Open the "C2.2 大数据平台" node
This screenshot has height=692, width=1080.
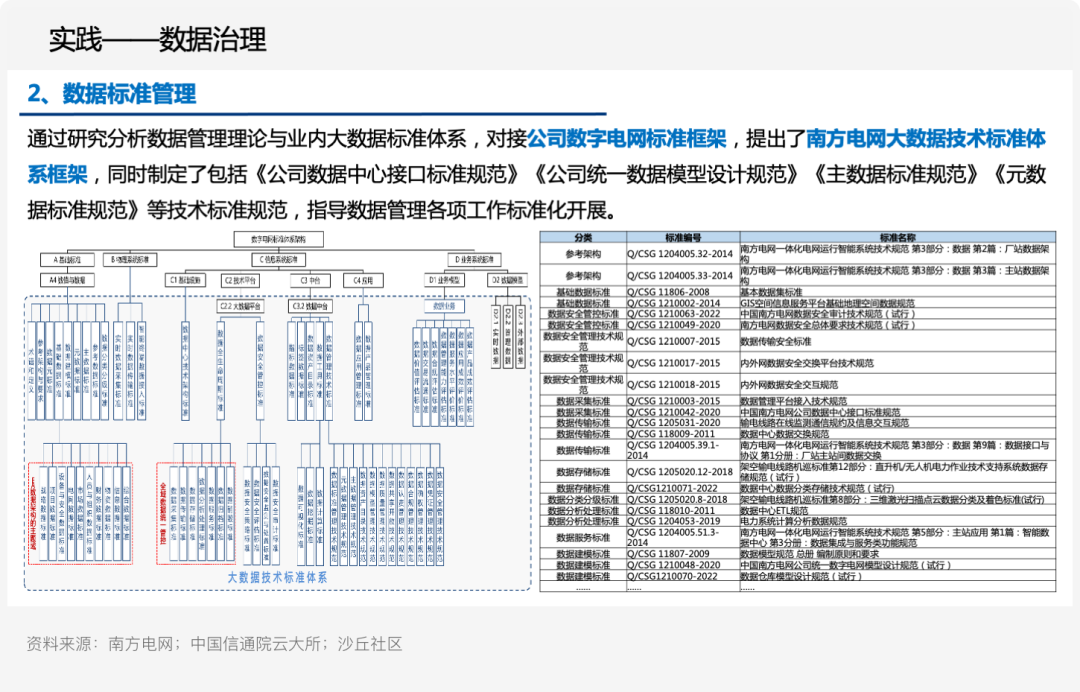click(x=241, y=305)
